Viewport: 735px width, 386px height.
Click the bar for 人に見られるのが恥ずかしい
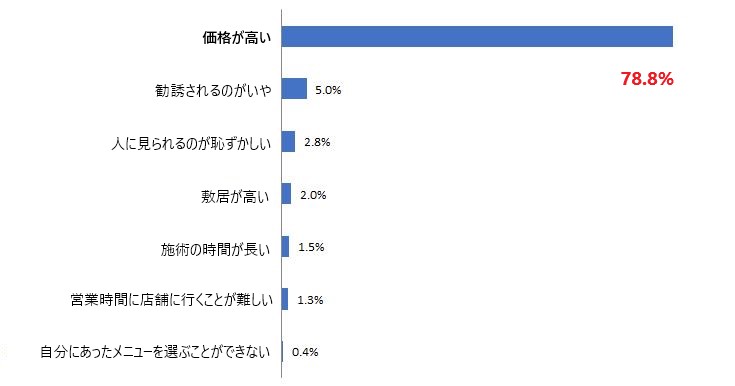point(288,142)
